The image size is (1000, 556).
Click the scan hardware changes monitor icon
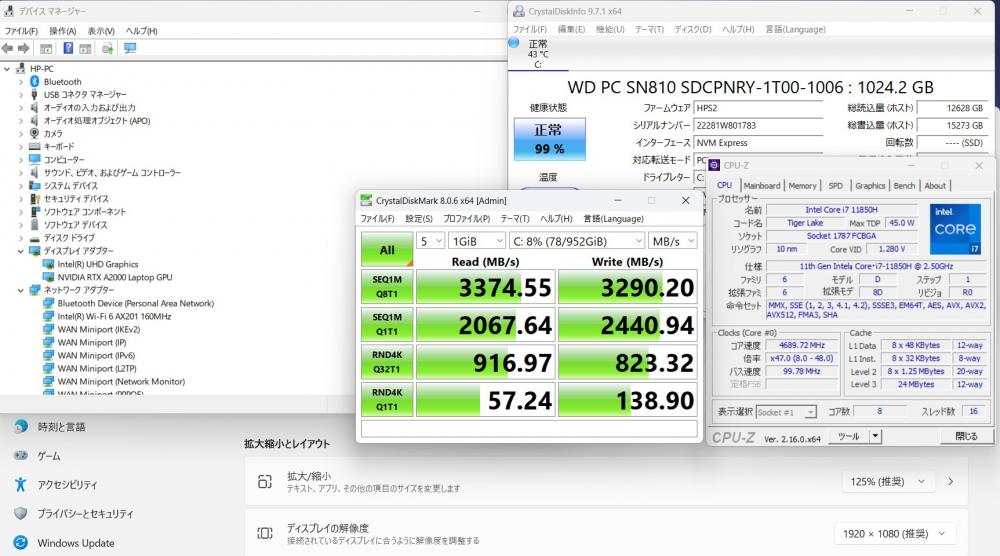tap(130, 48)
